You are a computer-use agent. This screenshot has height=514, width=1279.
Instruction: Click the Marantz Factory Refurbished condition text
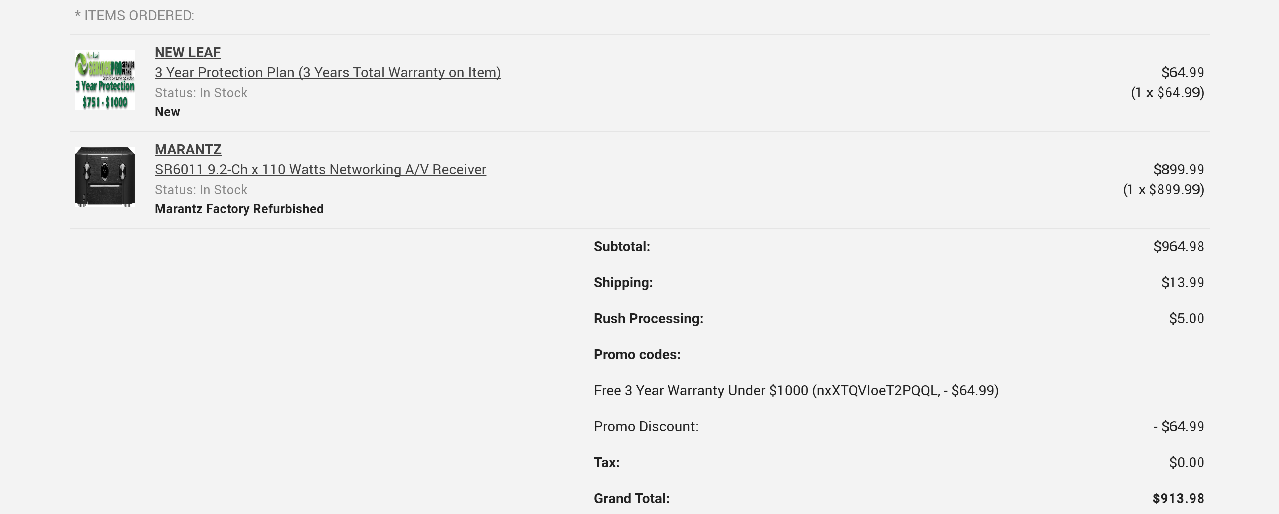pyautogui.click(x=239, y=209)
